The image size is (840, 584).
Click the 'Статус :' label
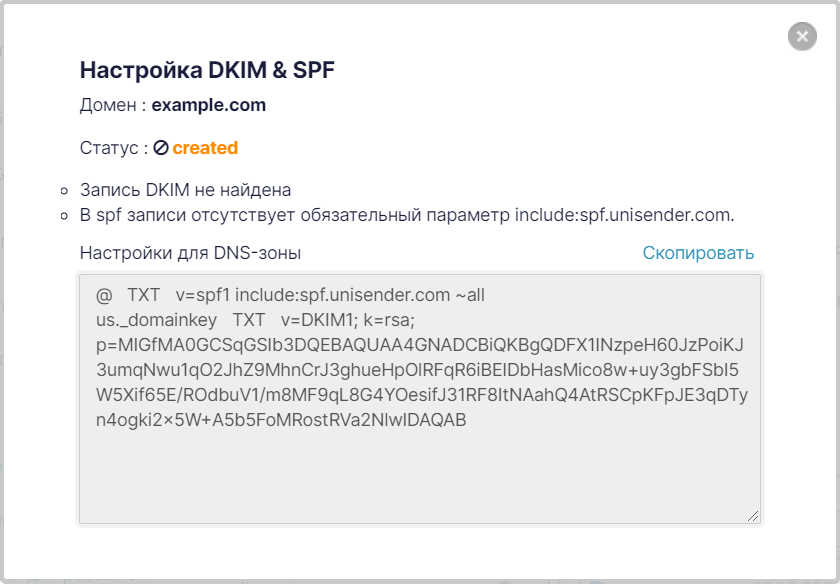(114, 147)
